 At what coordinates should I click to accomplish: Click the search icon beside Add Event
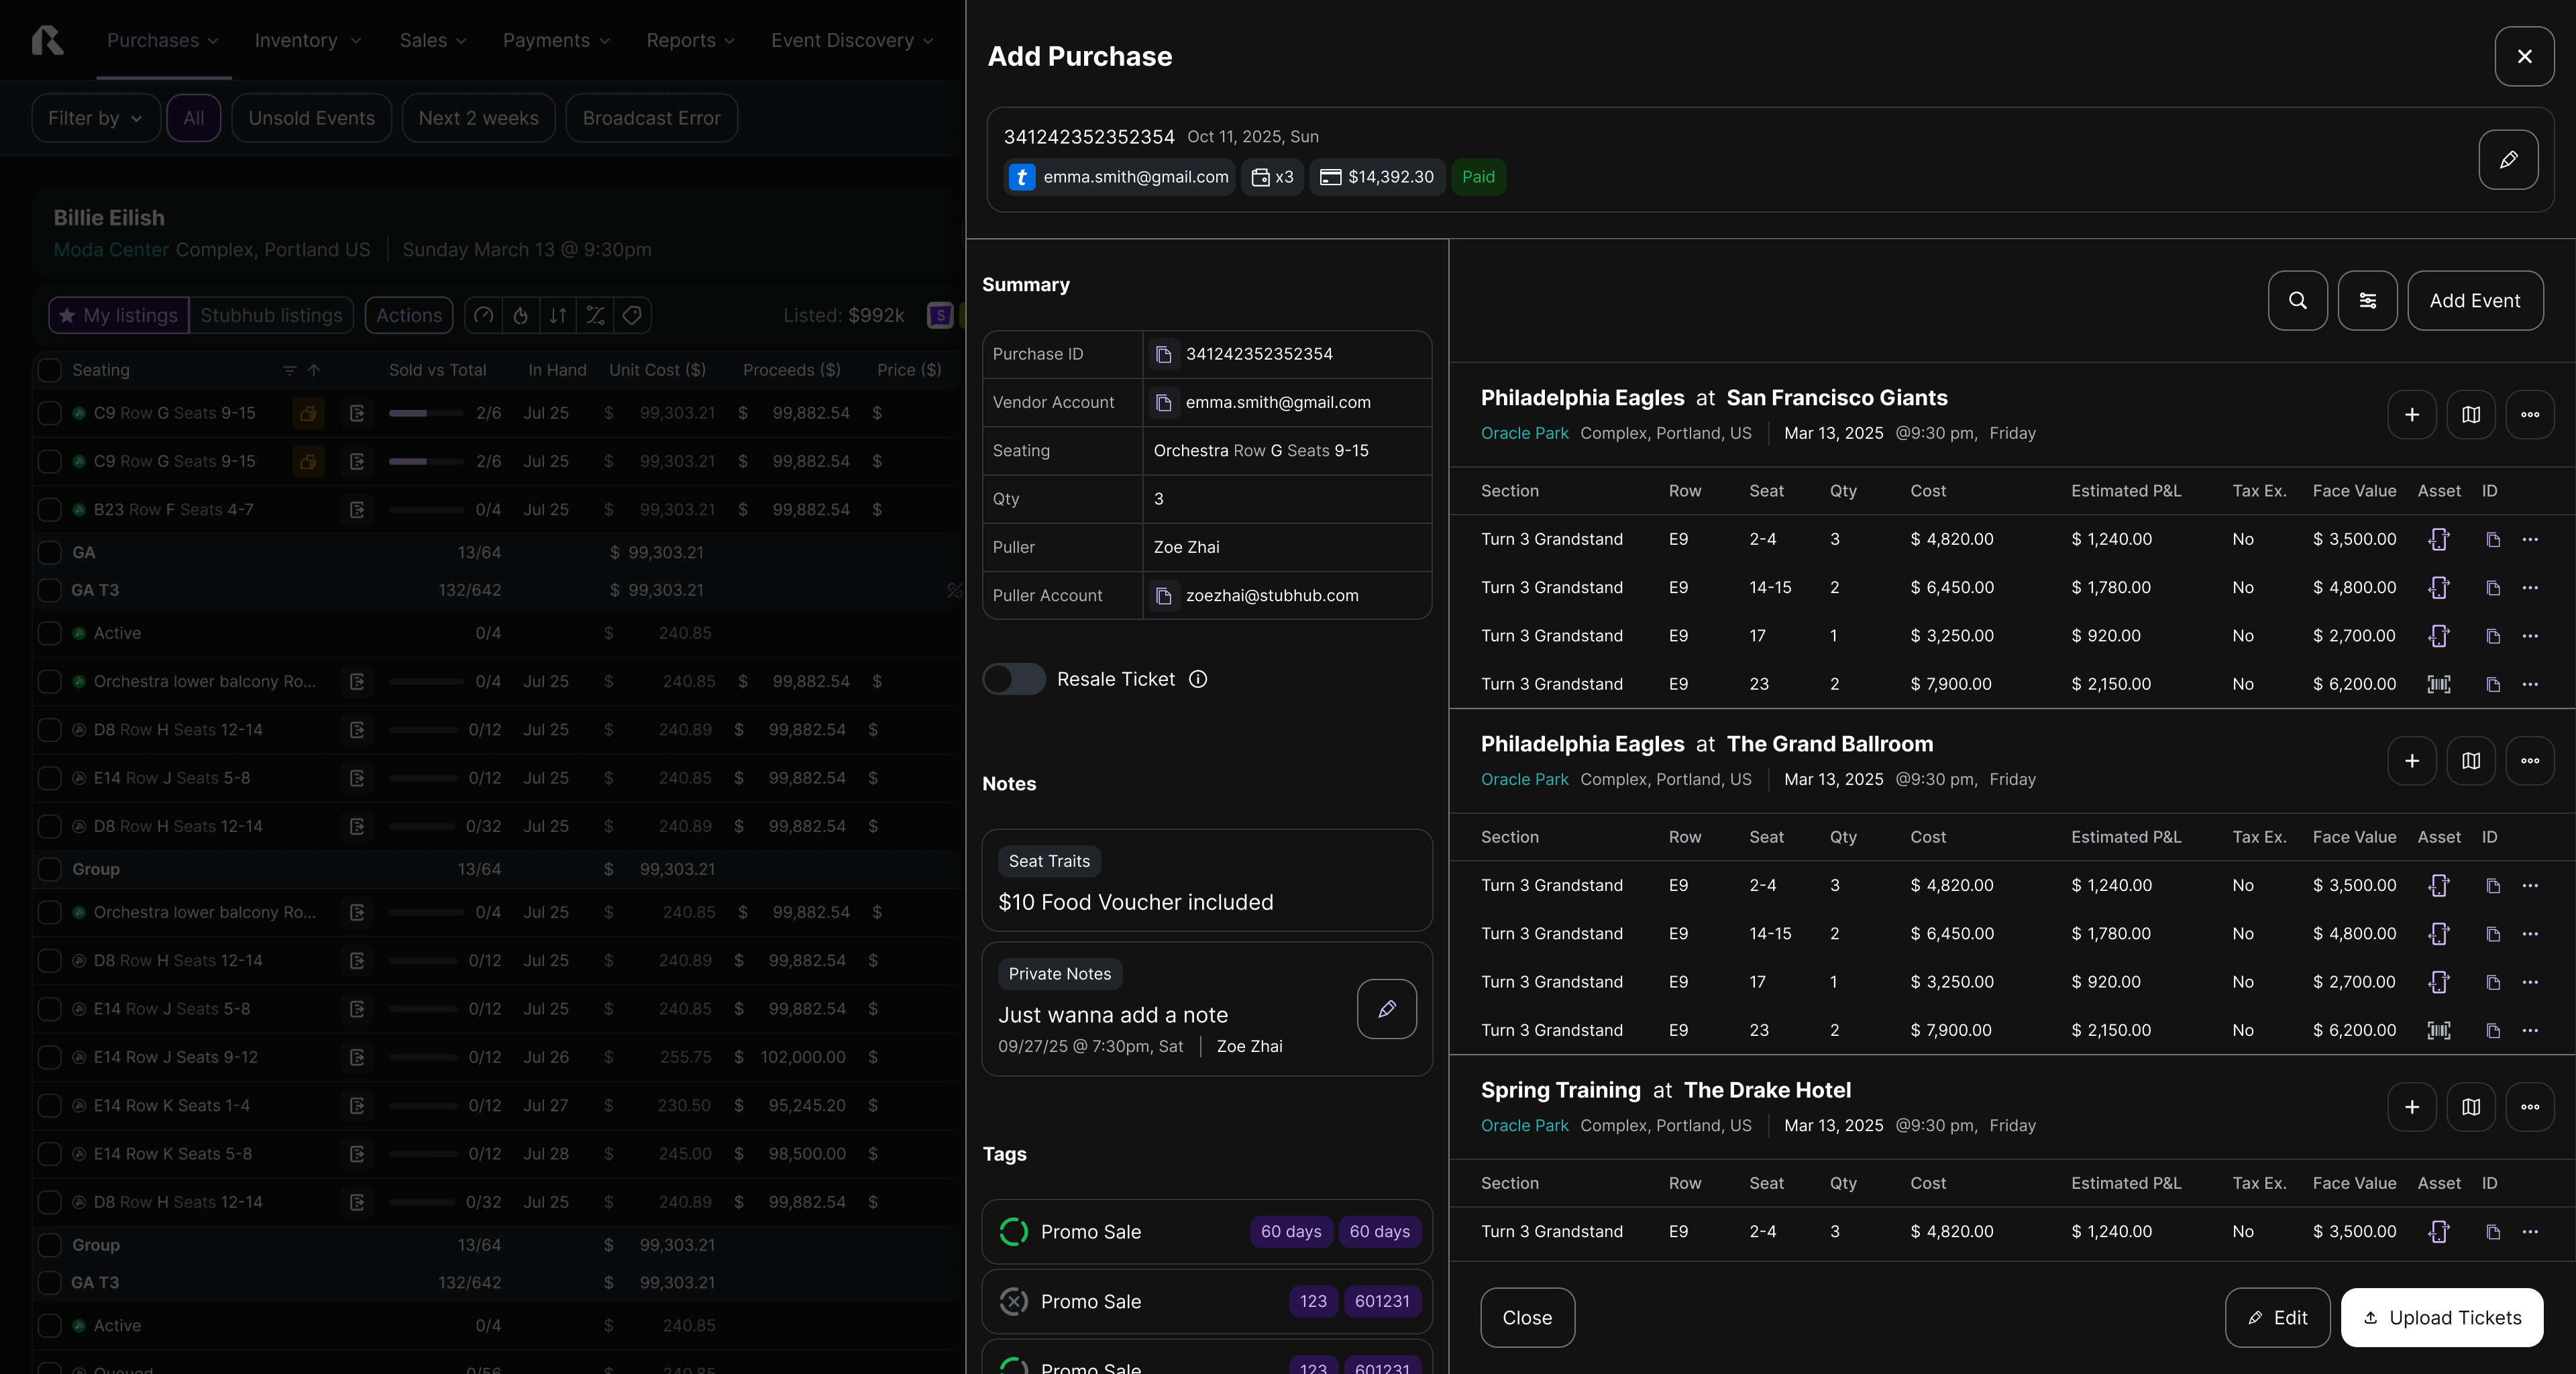[x=2297, y=300]
